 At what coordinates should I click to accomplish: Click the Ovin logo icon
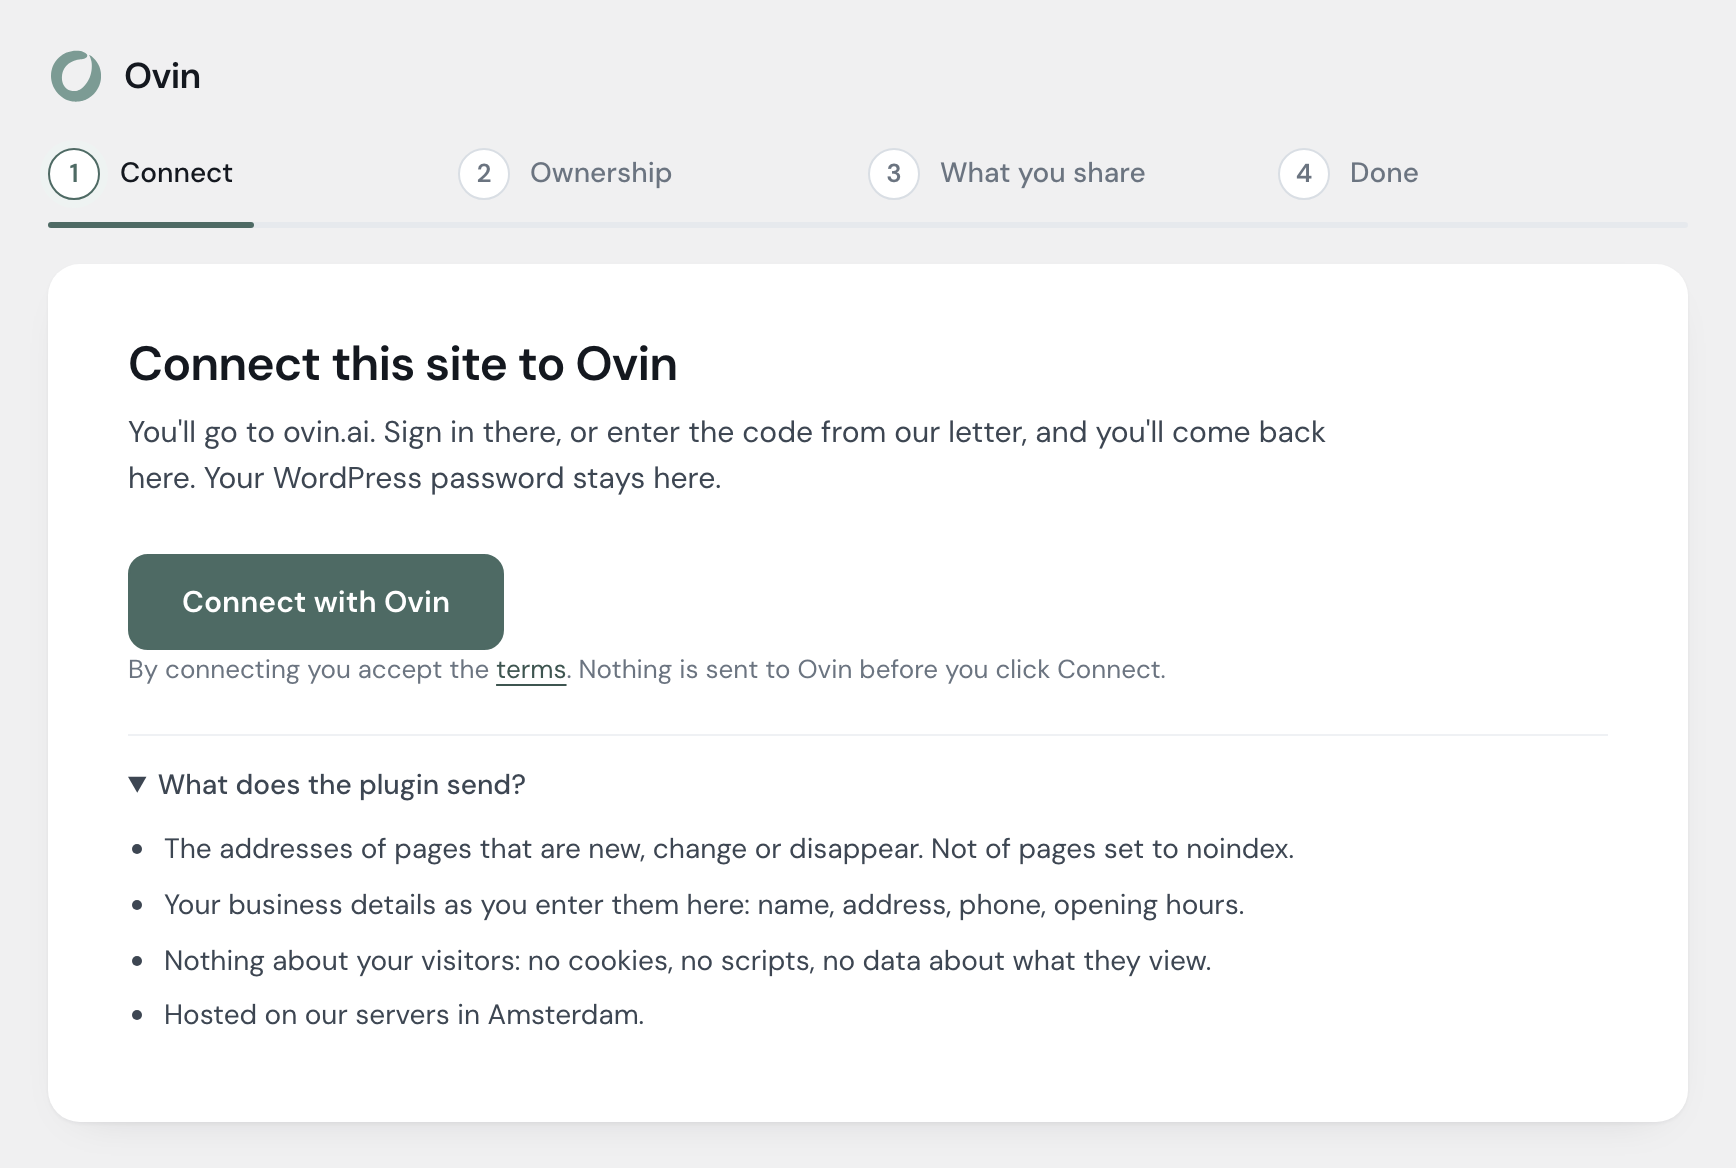click(x=76, y=76)
